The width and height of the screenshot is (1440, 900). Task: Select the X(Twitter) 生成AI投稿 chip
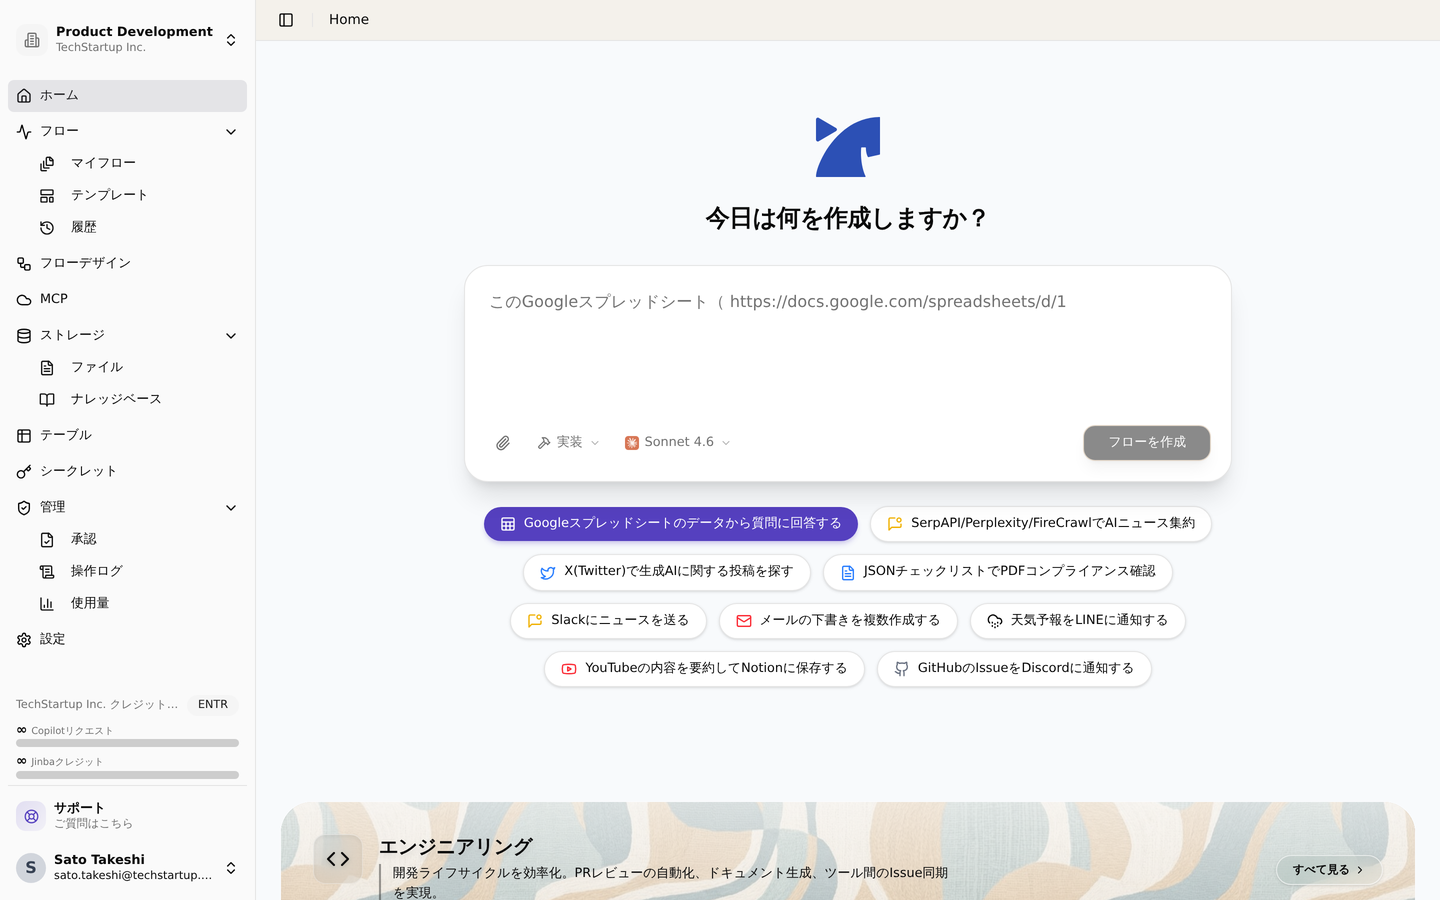pos(667,572)
